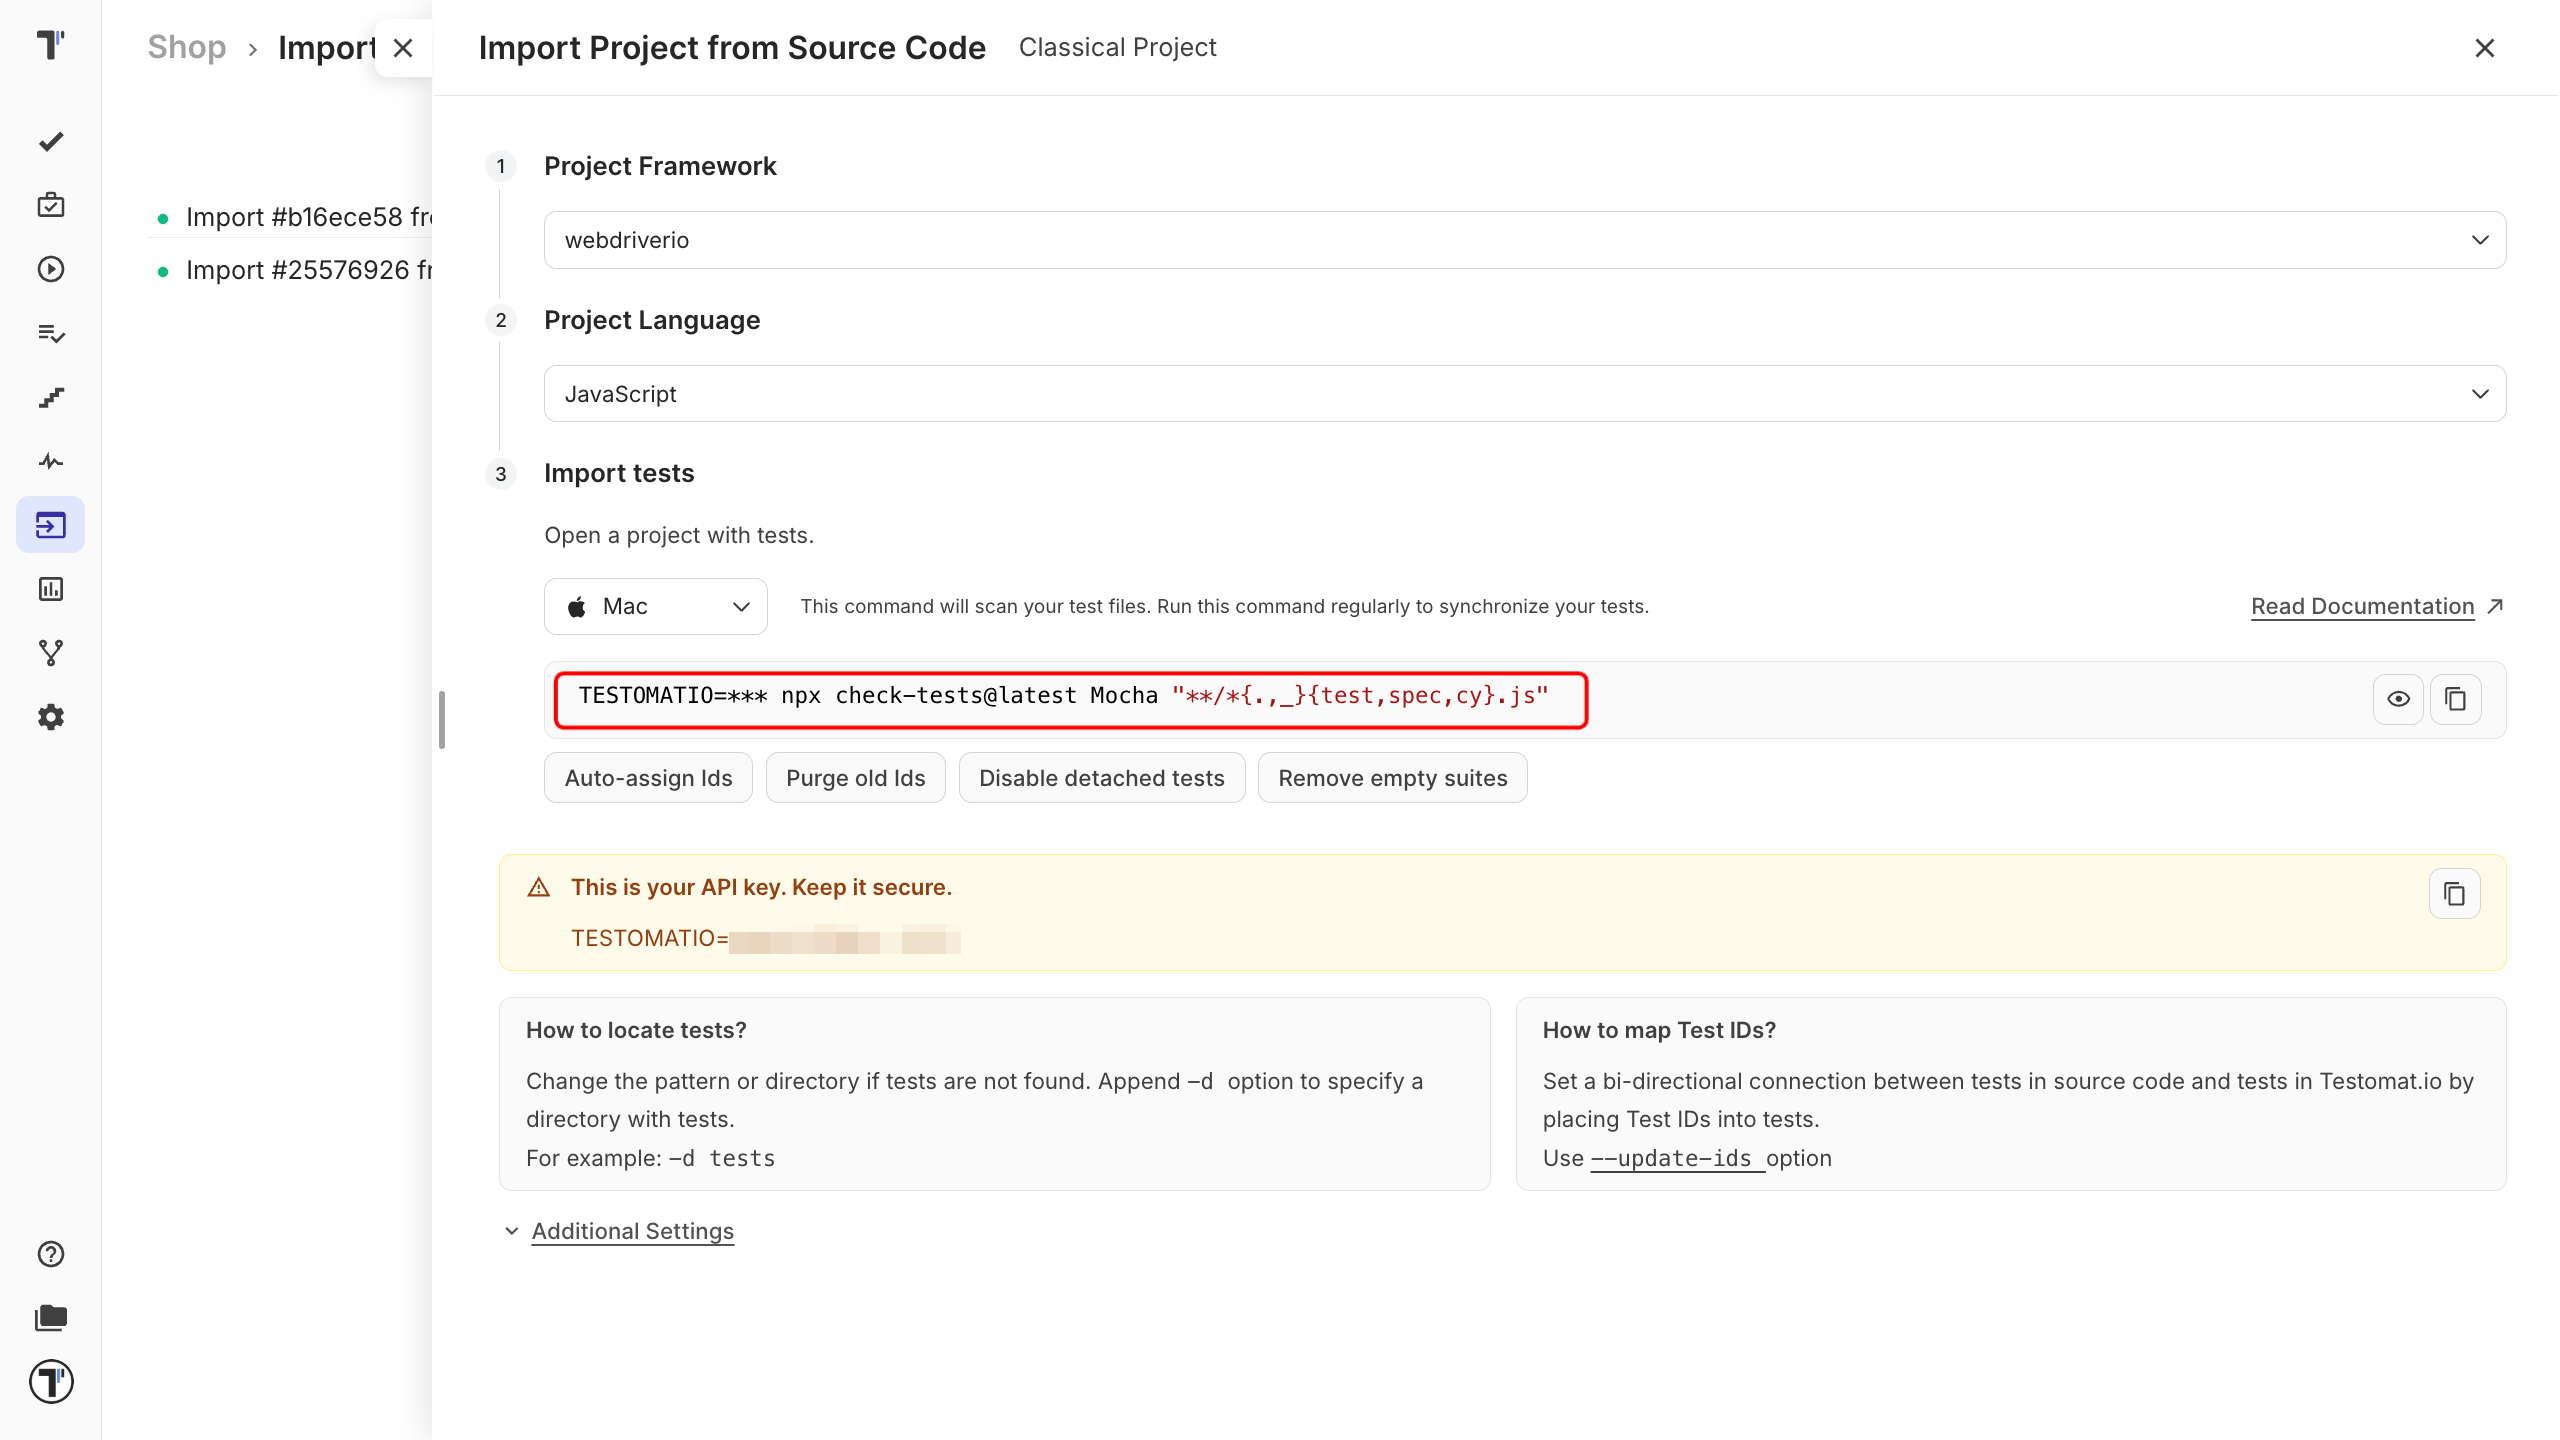
Task: Open the Pulse activity sidebar icon
Action: [x=51, y=461]
